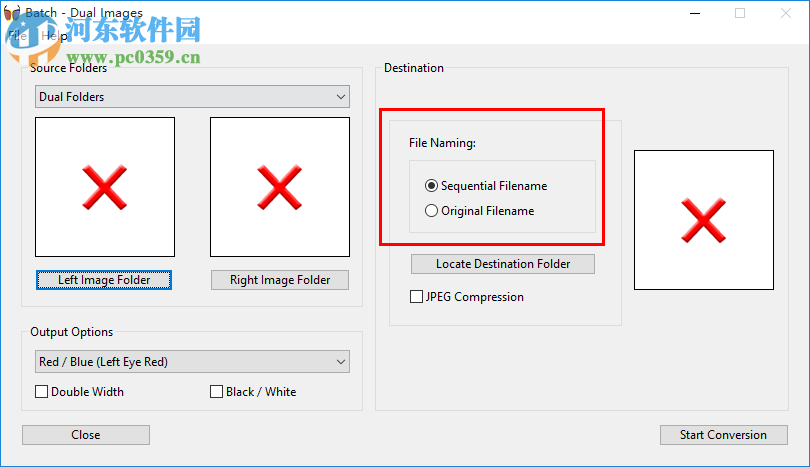Click Locate Destination Folder
The height and width of the screenshot is (467, 810).
[x=503, y=264]
